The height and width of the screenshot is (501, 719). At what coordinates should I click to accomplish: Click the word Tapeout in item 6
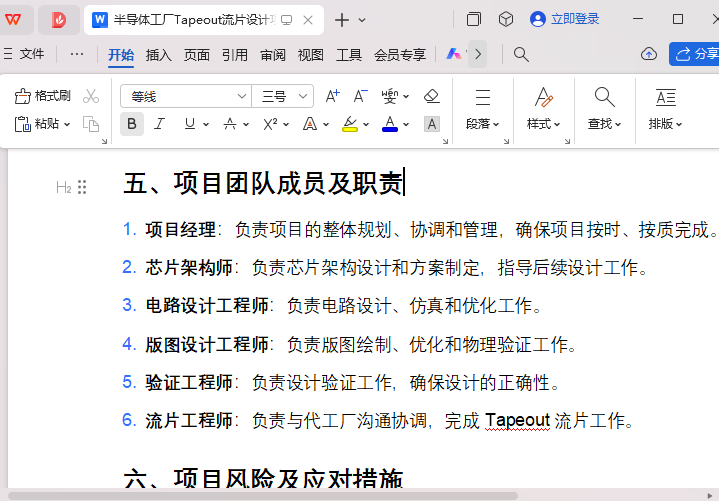[x=517, y=420]
